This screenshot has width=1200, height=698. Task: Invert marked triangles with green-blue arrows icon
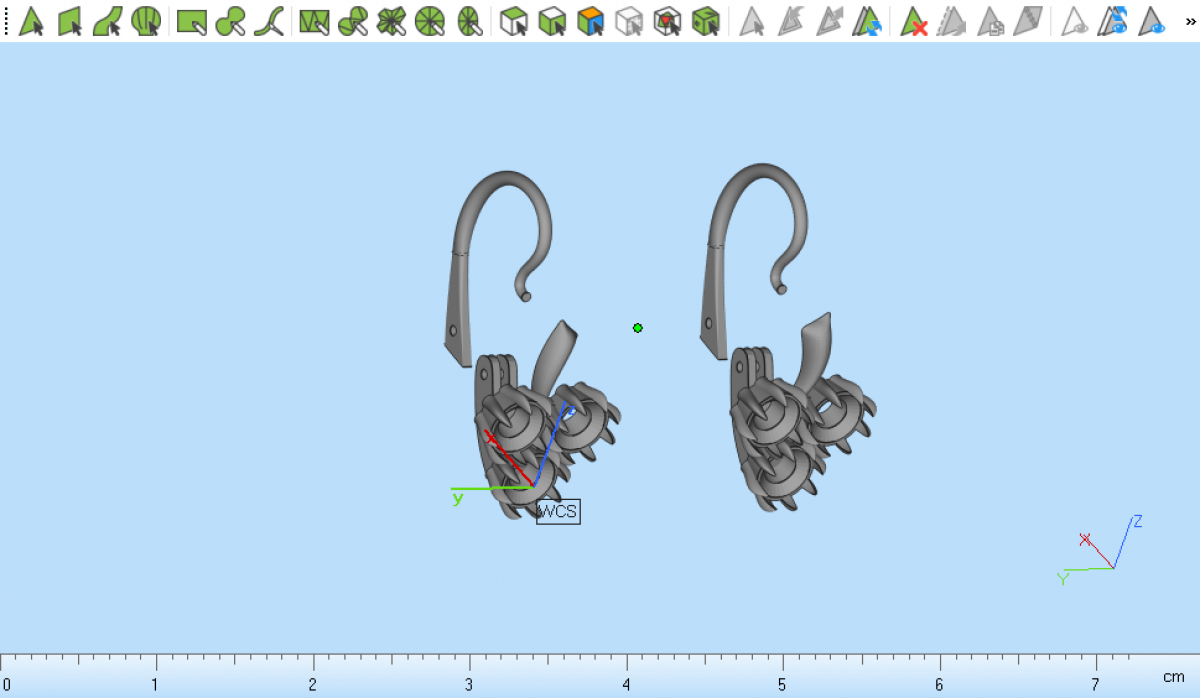click(x=867, y=21)
